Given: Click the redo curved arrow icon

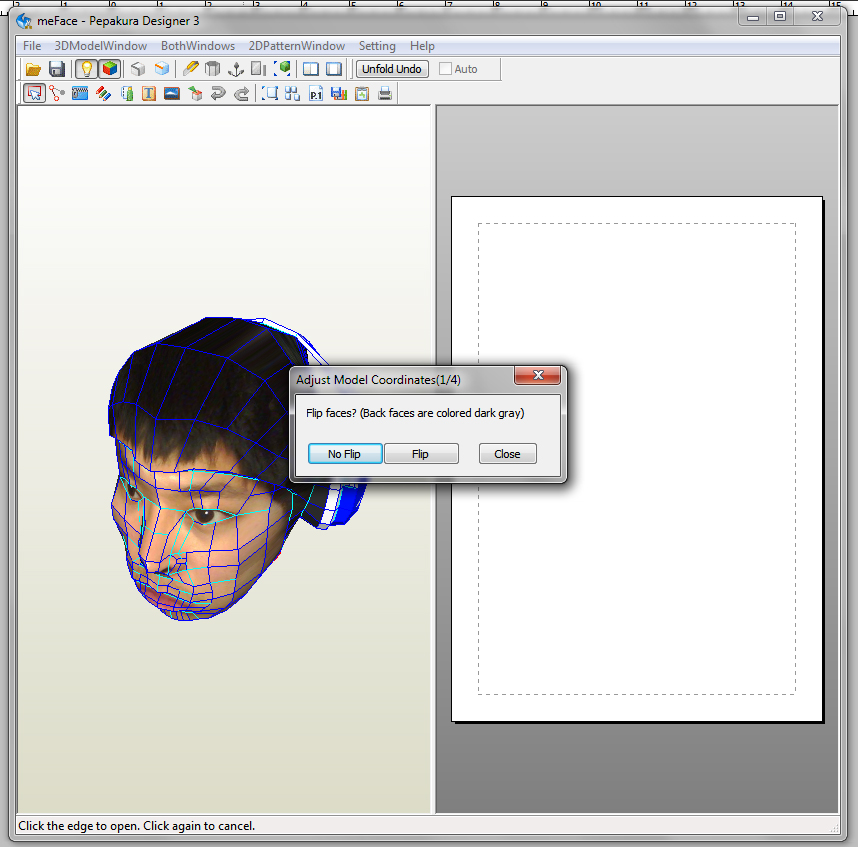Looking at the screenshot, I should tap(241, 94).
